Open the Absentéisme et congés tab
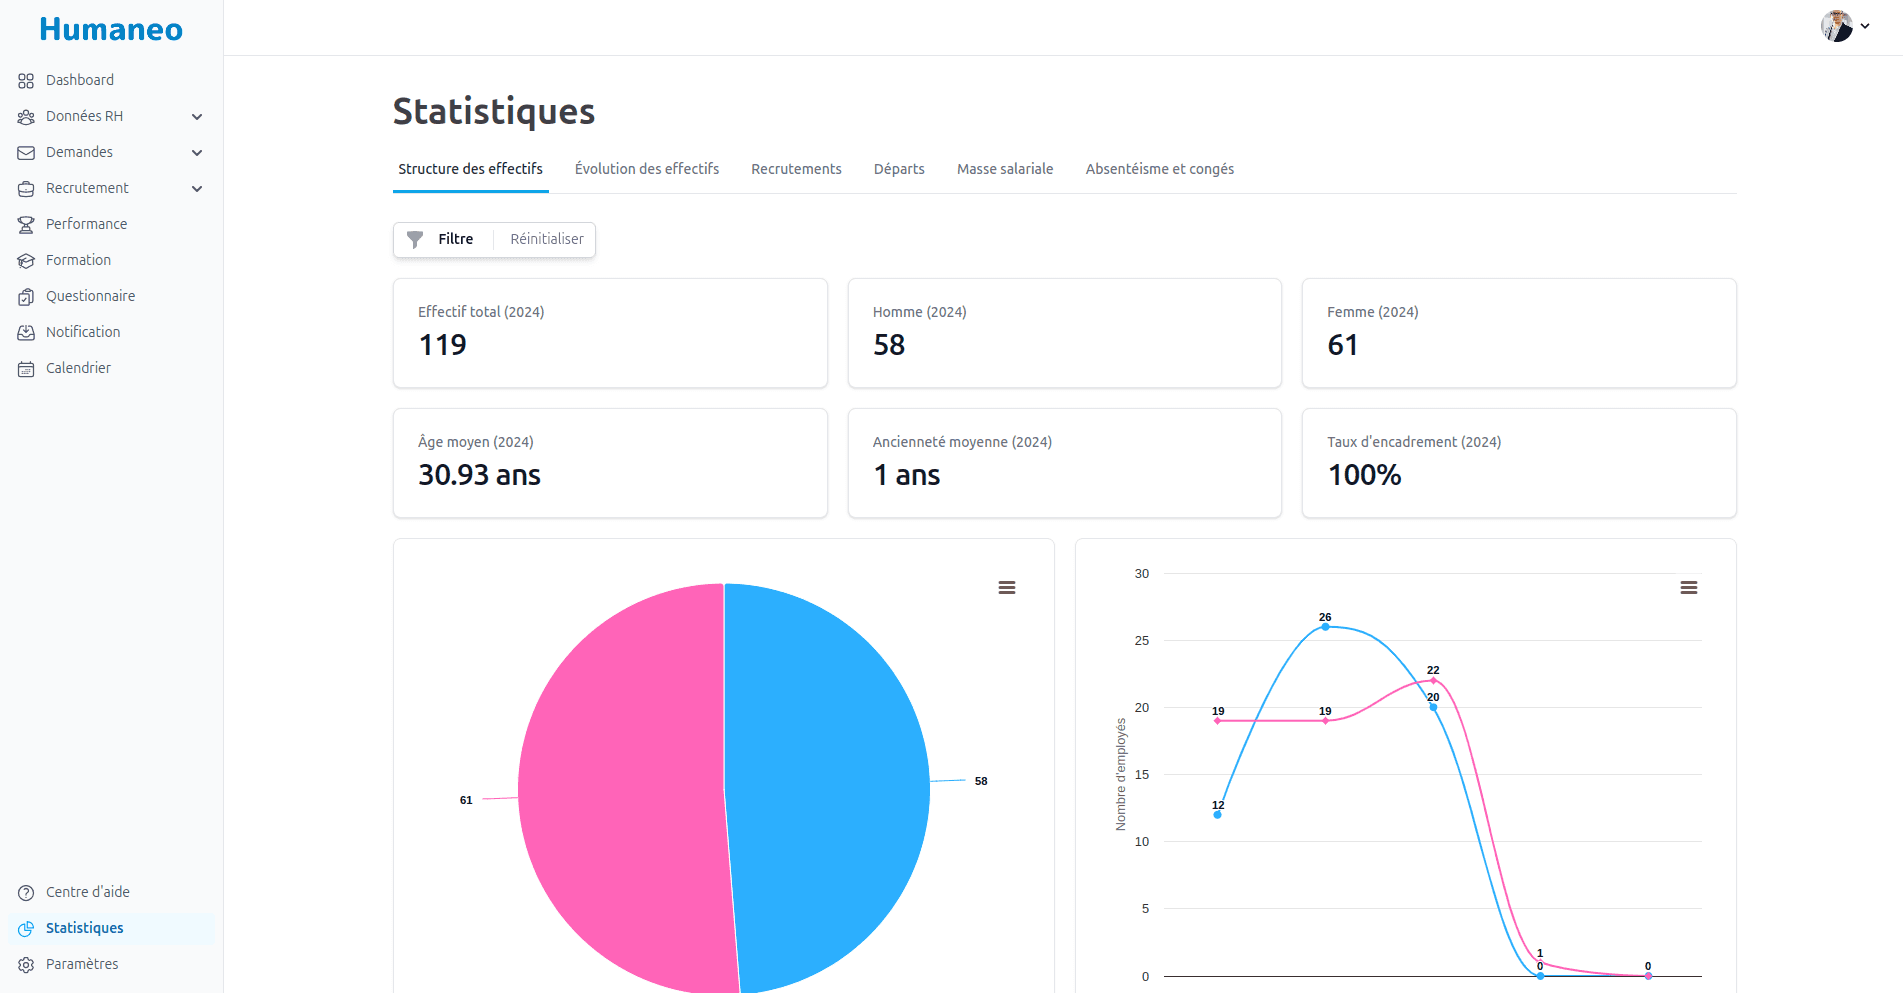 coord(1159,169)
